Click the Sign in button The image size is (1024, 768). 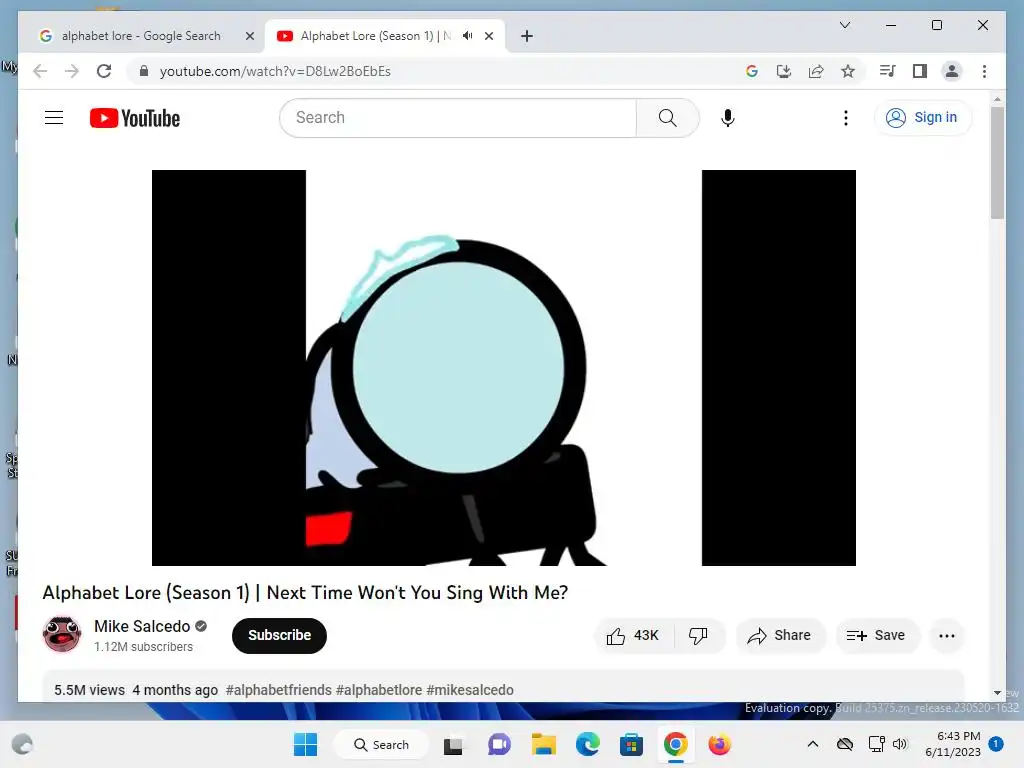click(x=922, y=118)
